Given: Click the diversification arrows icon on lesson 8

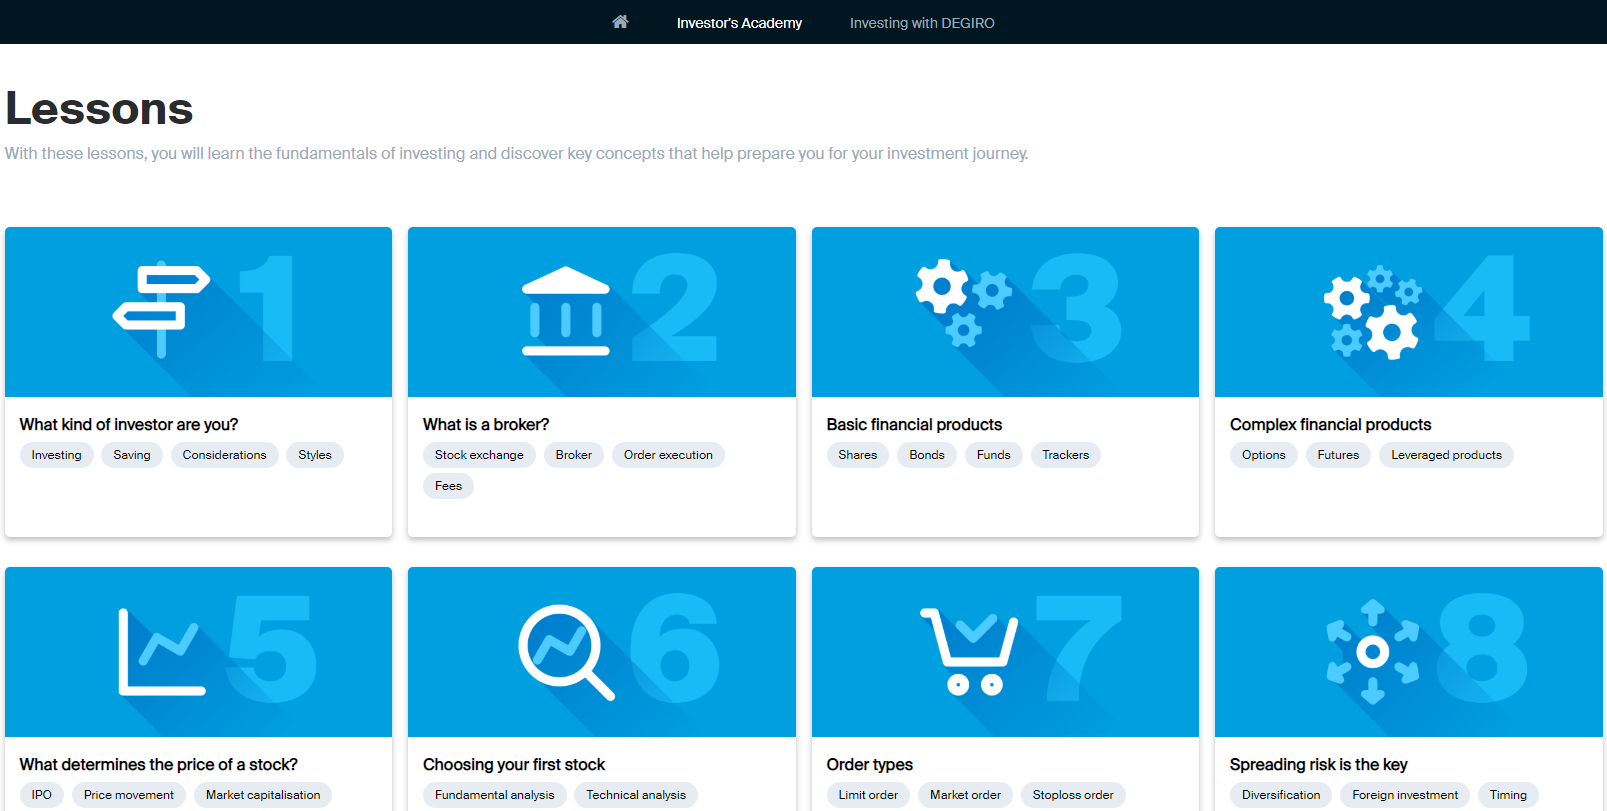Looking at the screenshot, I should coord(1372,652).
